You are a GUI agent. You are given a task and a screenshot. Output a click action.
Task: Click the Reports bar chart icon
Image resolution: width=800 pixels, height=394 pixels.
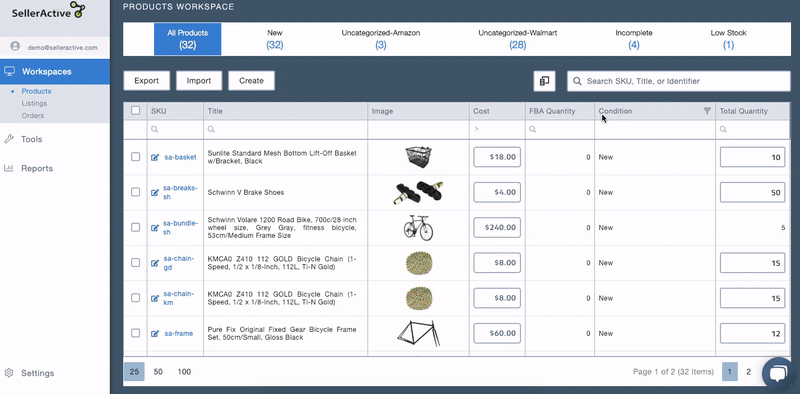click(x=9, y=168)
